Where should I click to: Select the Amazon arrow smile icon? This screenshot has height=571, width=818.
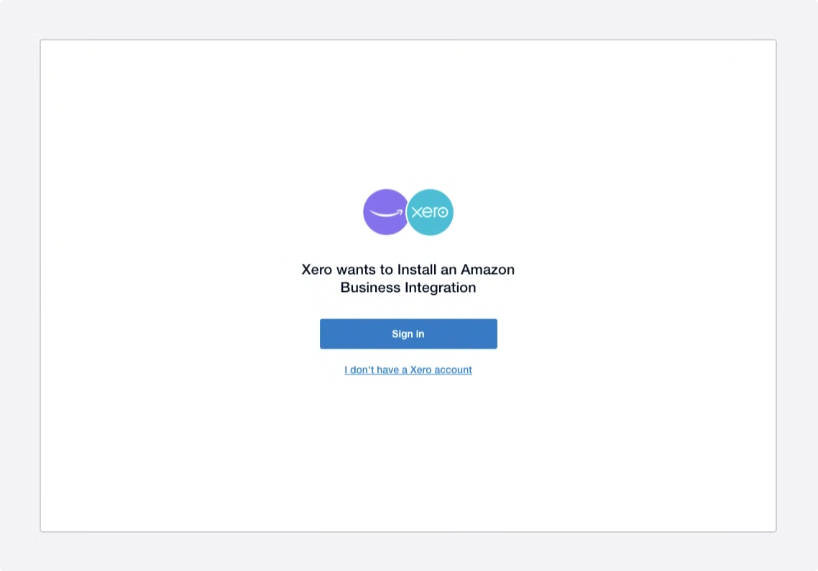tap(386, 212)
